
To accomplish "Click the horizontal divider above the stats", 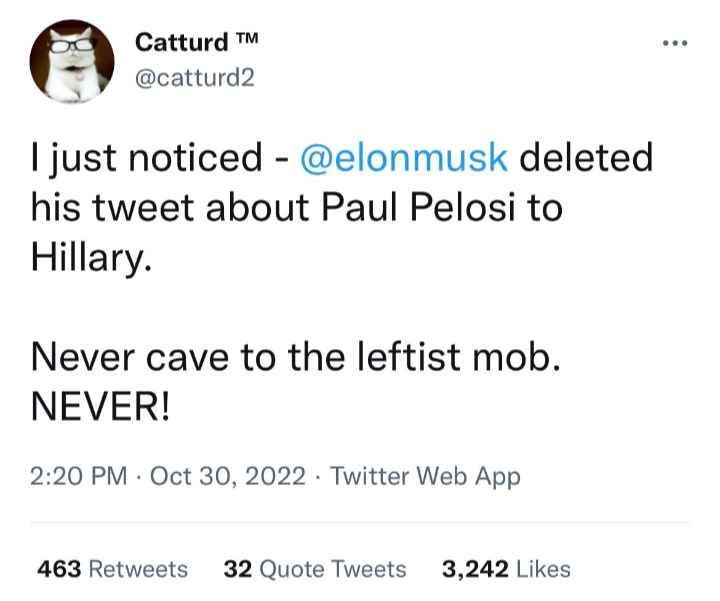I will [360, 522].
